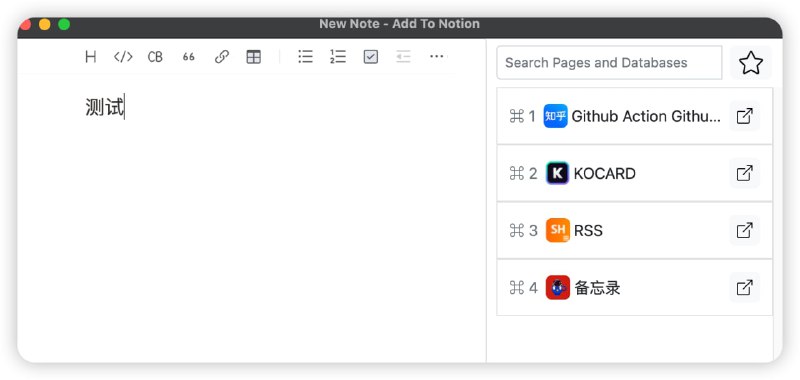Select Github Action Githu... destination row
The height and width of the screenshot is (380, 800).
634,116
